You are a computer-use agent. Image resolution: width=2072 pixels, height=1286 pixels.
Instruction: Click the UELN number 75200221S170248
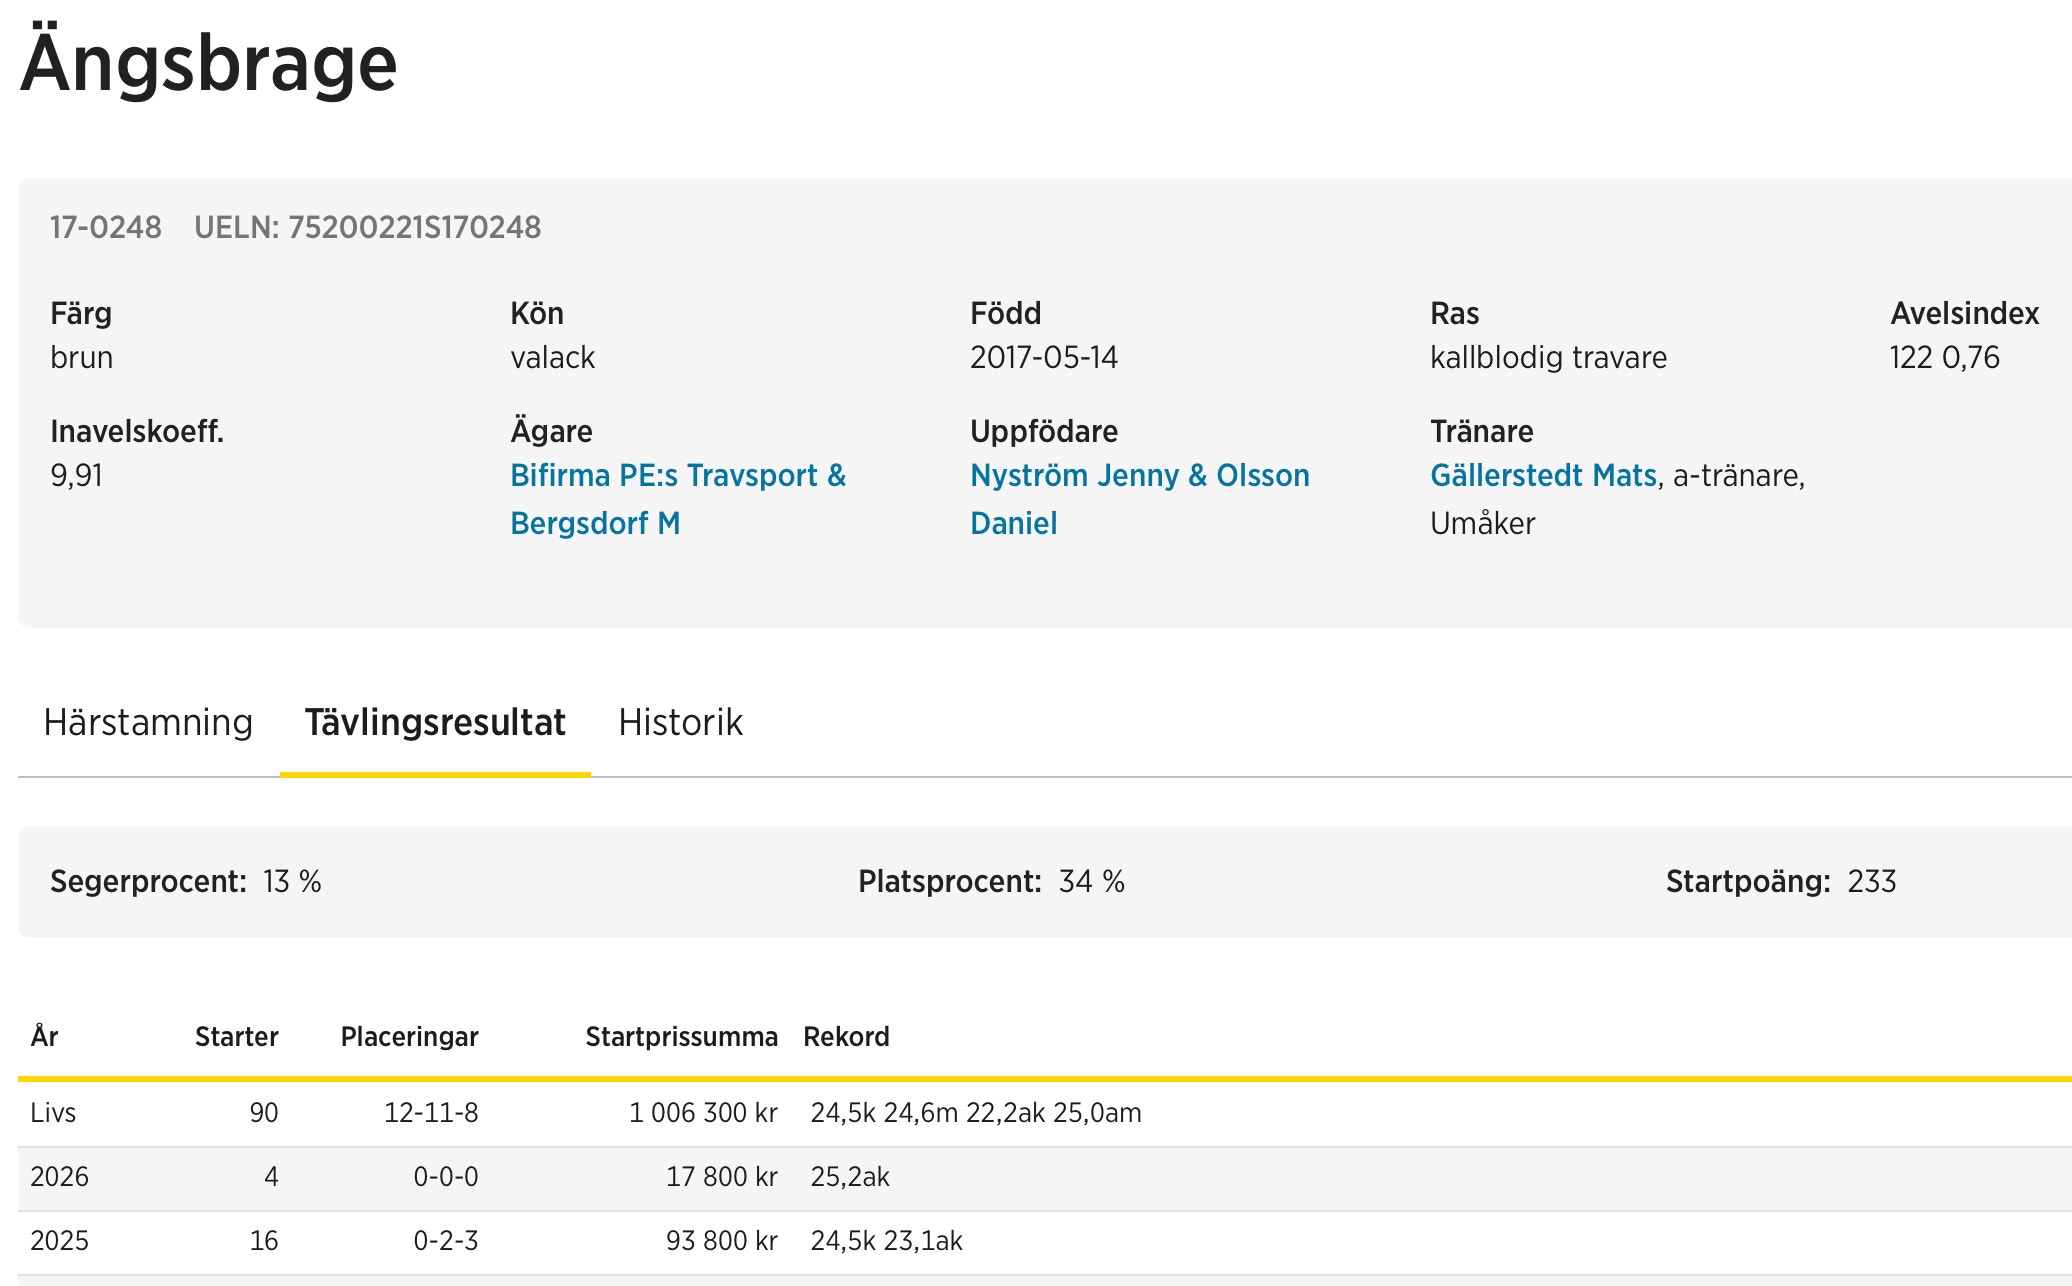[414, 228]
